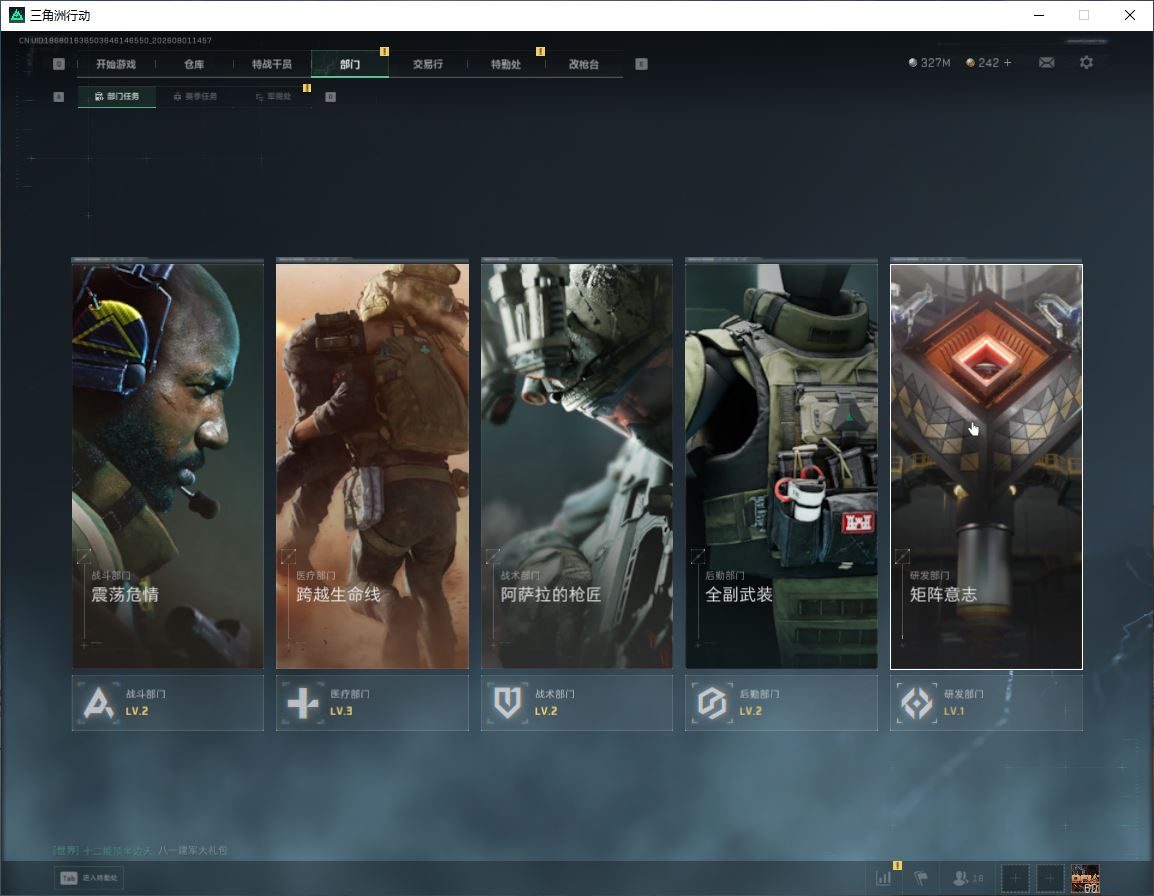The width and height of the screenshot is (1154, 896).
Task: Open the friends list icon showing 18
Action: [968, 878]
